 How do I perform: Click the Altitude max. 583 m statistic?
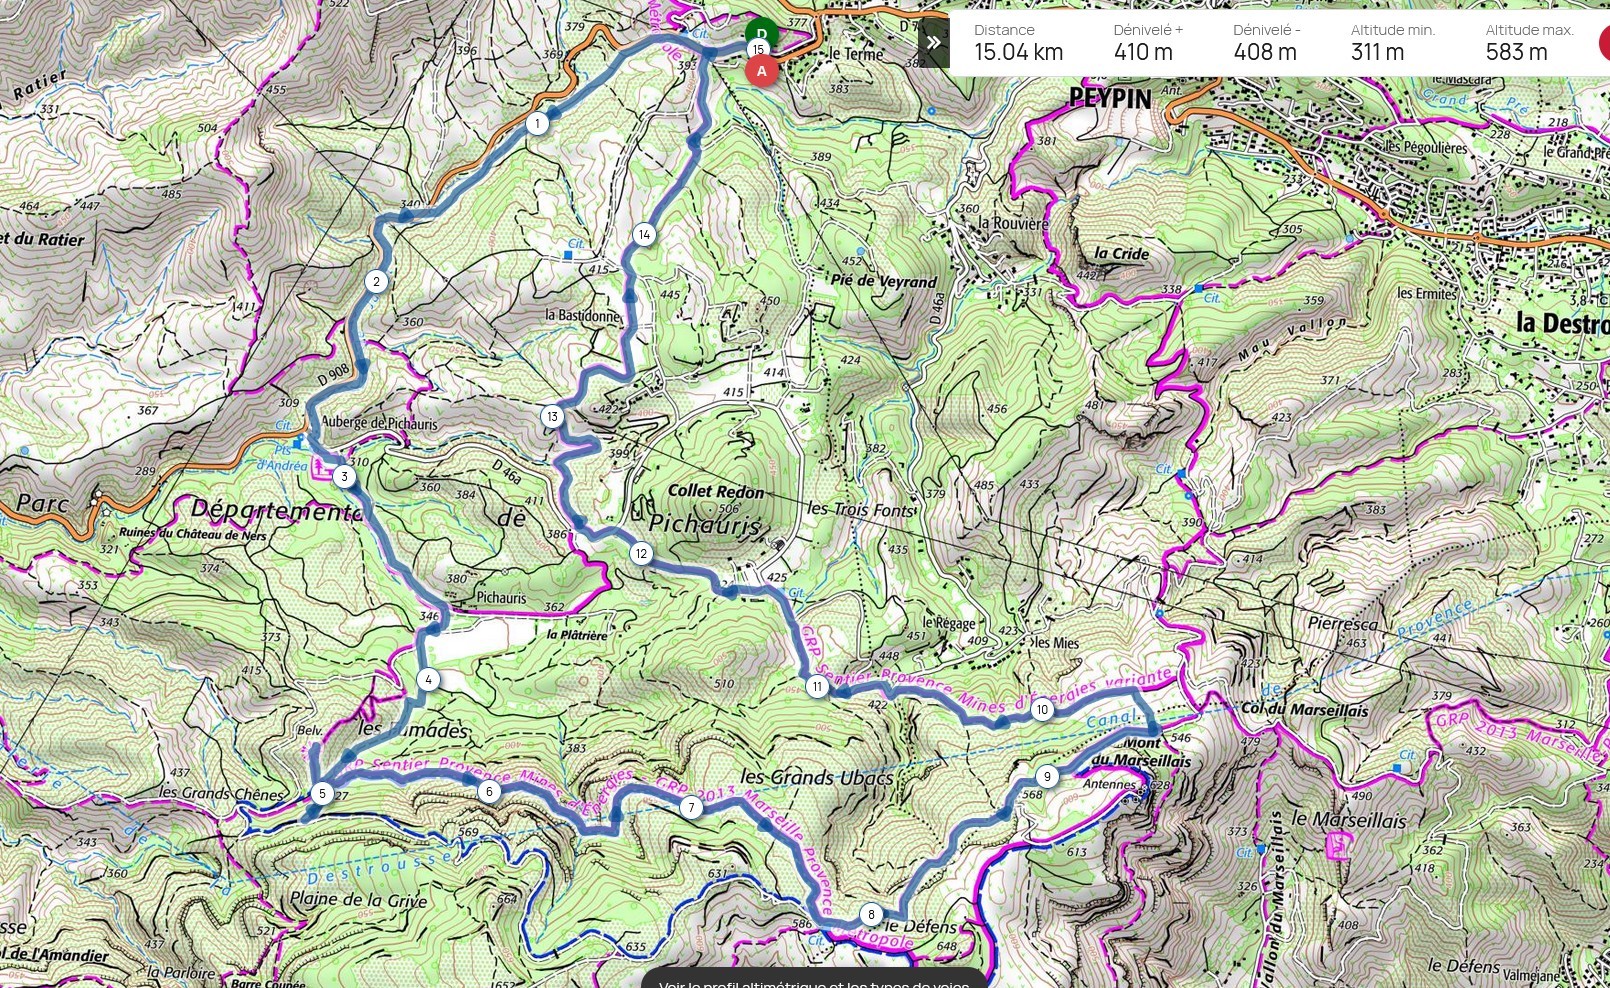[x=1529, y=43]
